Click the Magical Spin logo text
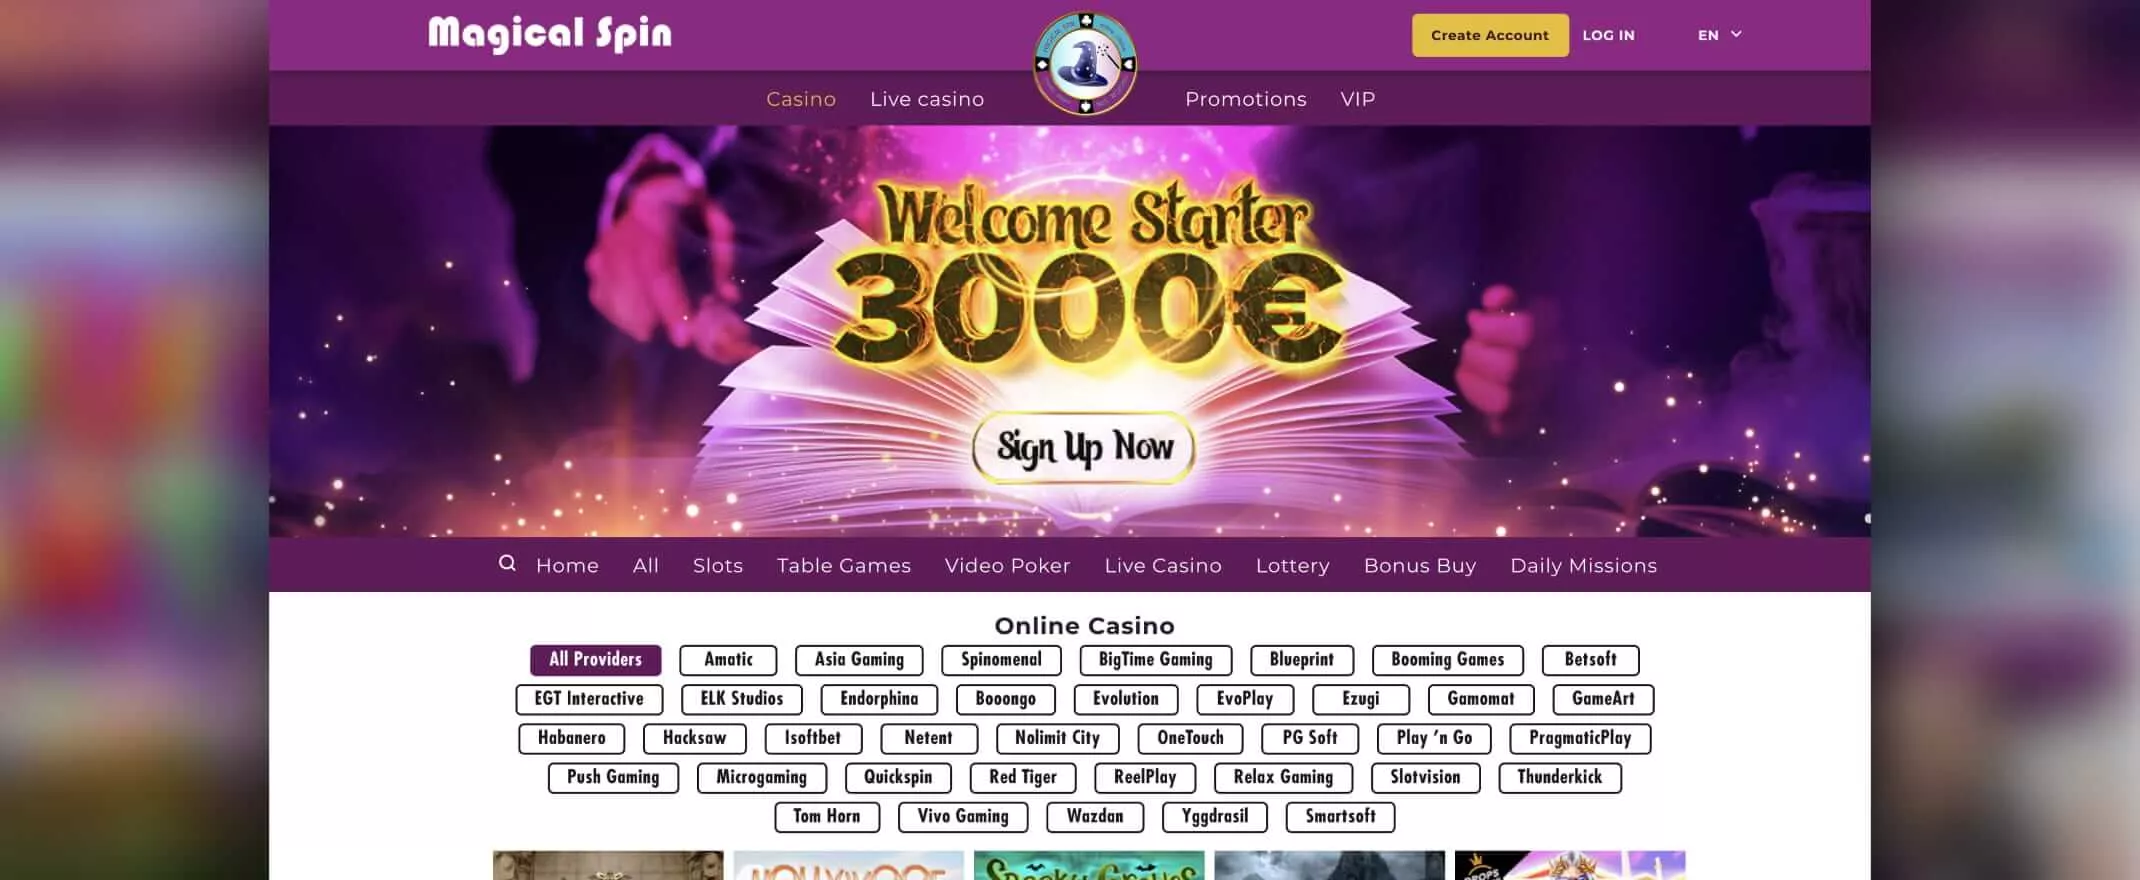2140x880 pixels. pos(550,34)
